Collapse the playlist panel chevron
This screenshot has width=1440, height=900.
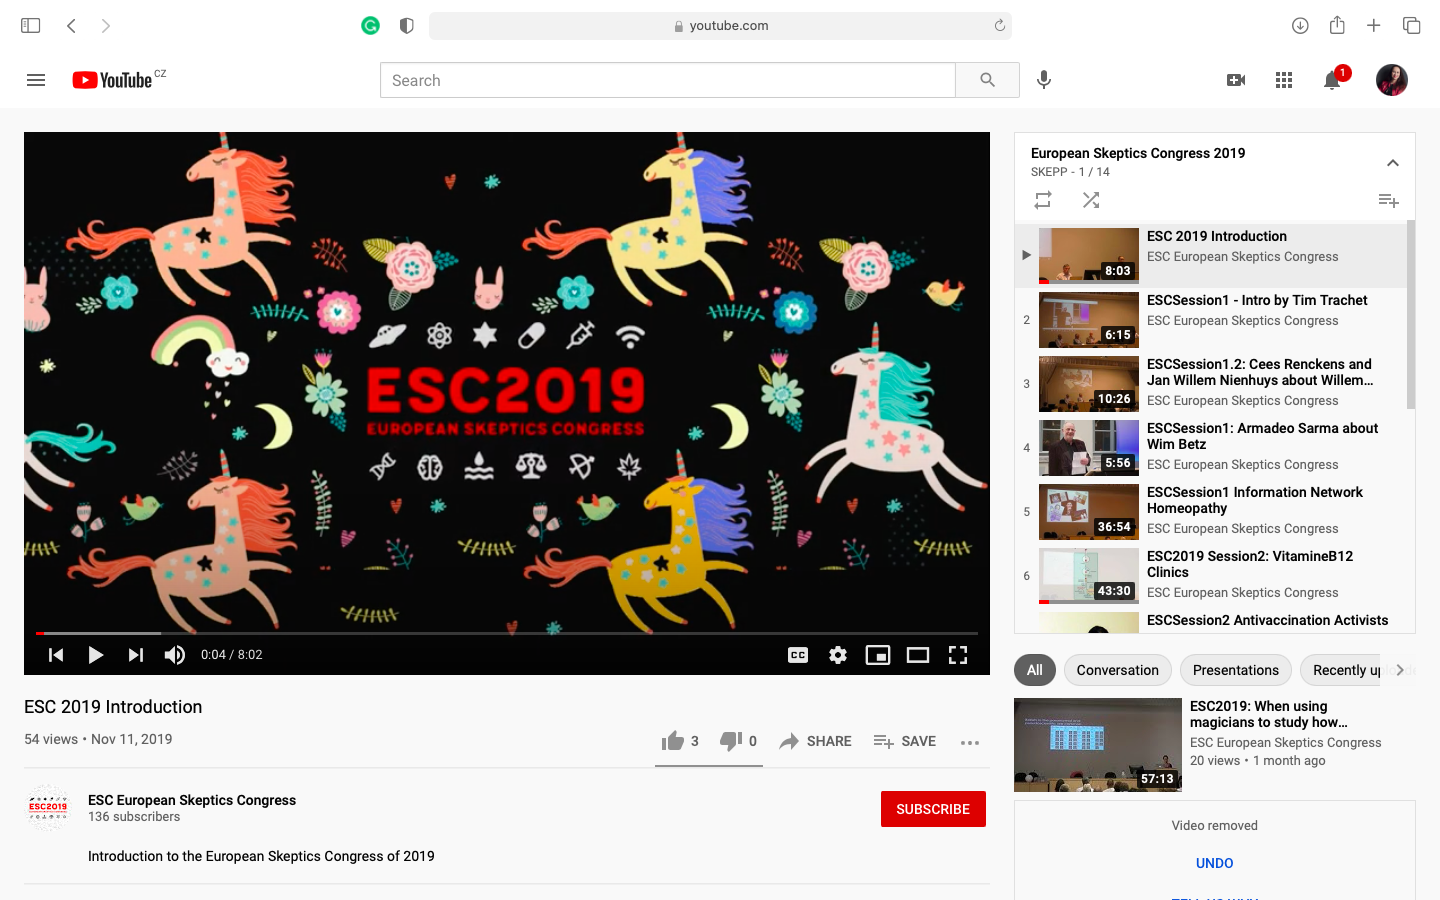coord(1392,163)
